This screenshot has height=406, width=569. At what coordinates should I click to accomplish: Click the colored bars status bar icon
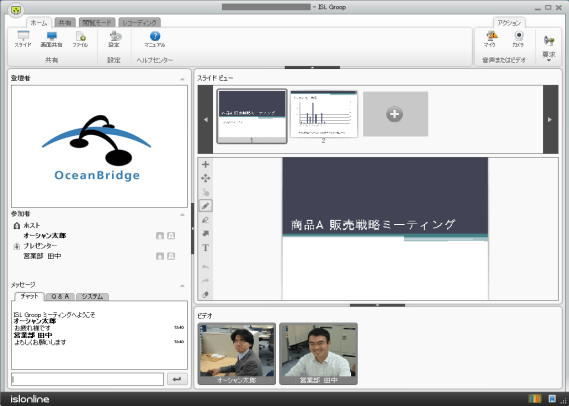[535, 399]
